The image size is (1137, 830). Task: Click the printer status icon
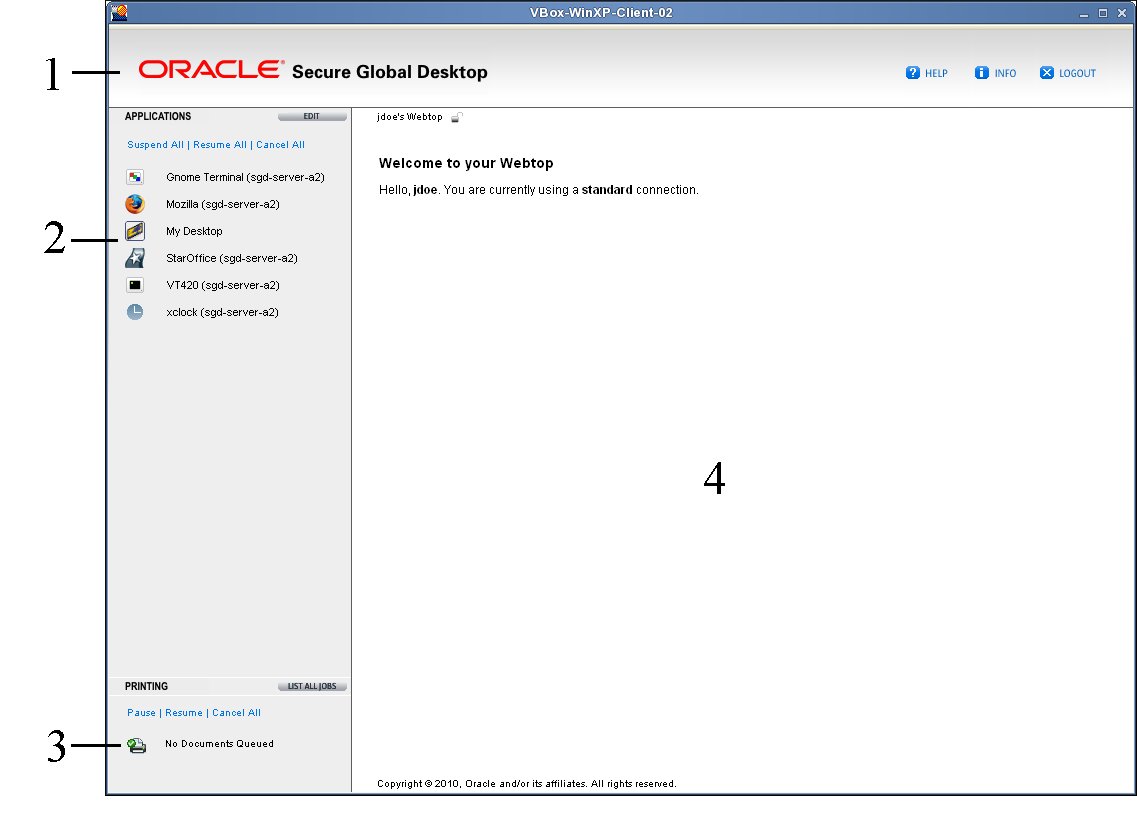pos(136,745)
